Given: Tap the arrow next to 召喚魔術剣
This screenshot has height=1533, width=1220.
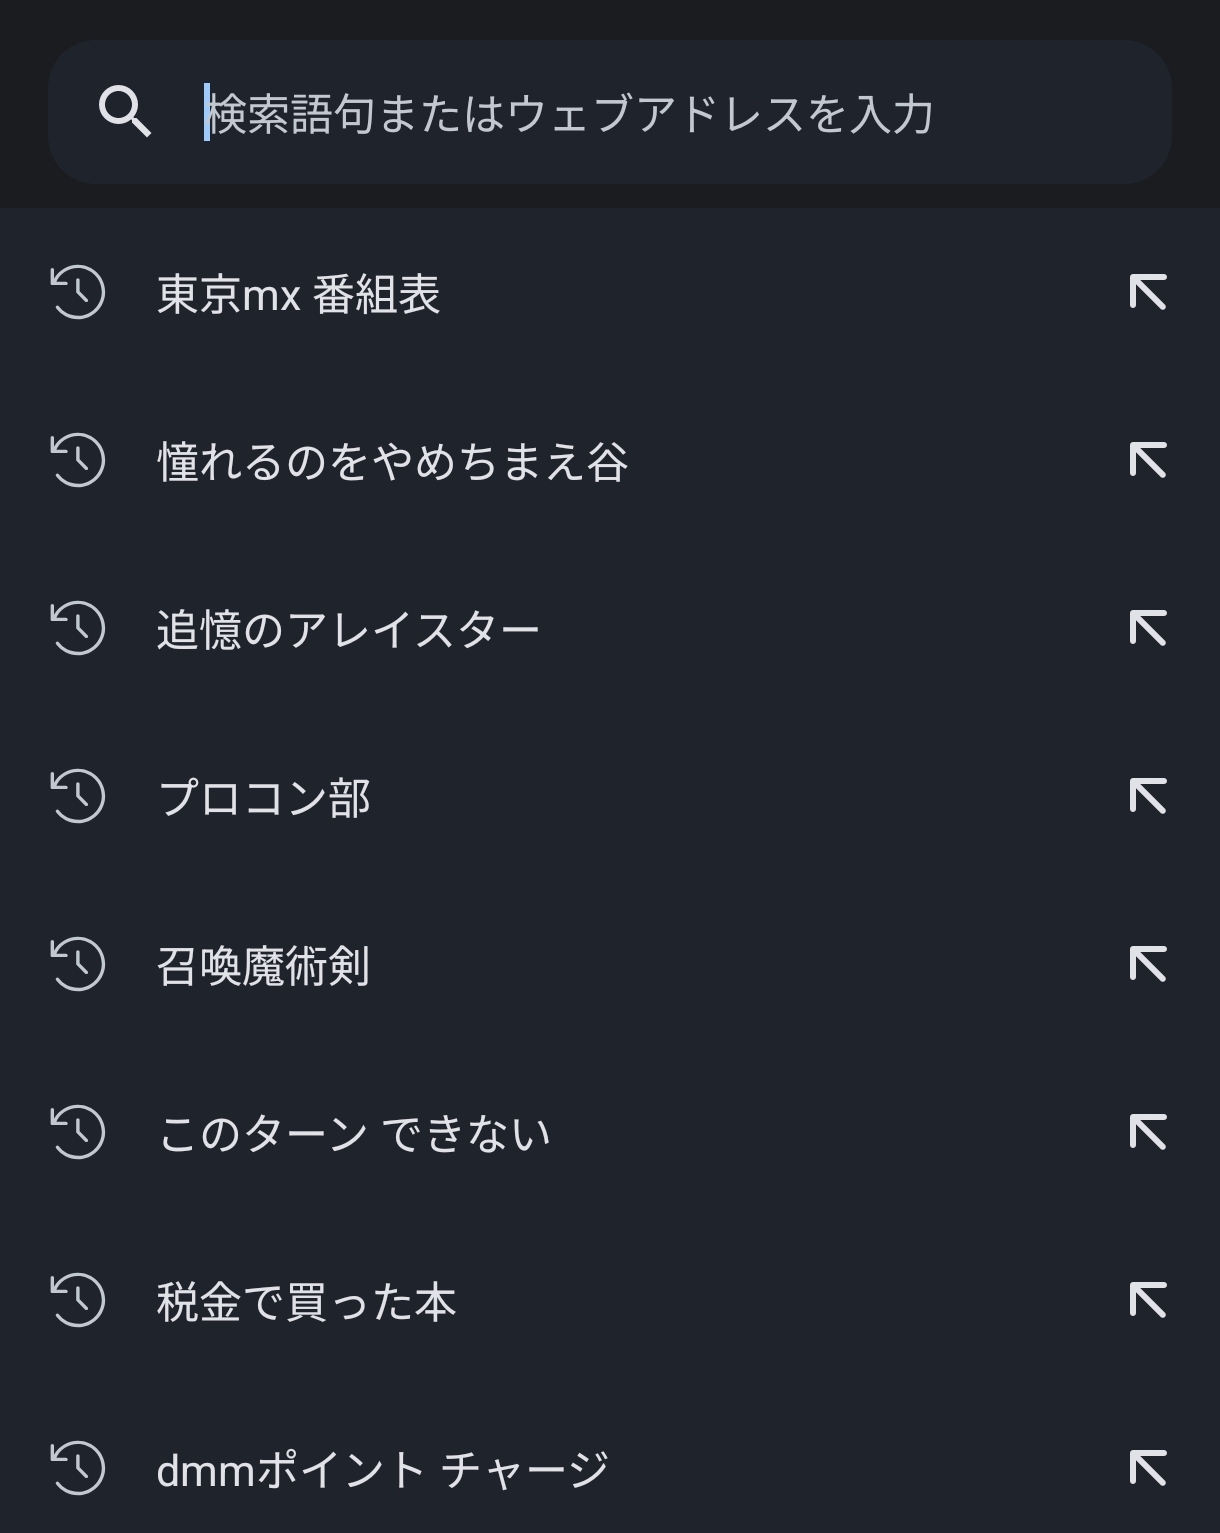Looking at the screenshot, I should coord(1147,965).
